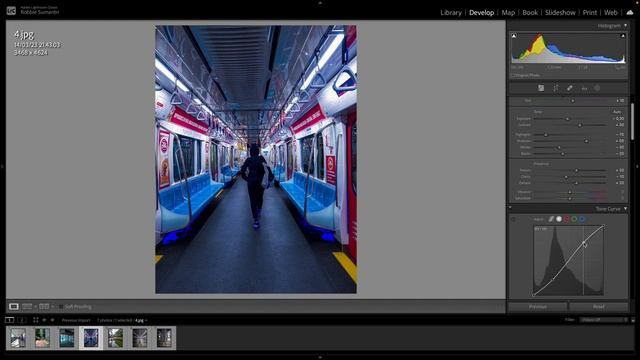640x360 pixels.
Task: Click the Lightroom Classic logo identity plate
Action: pos(11,11)
